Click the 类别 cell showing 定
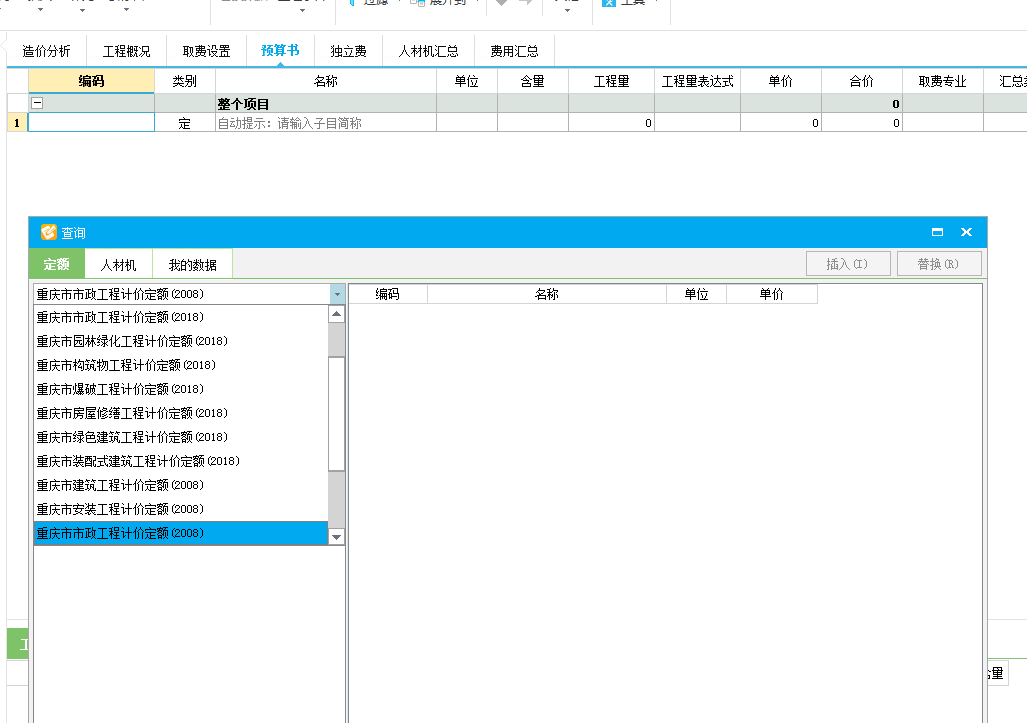The height and width of the screenshot is (723, 1027). point(185,122)
